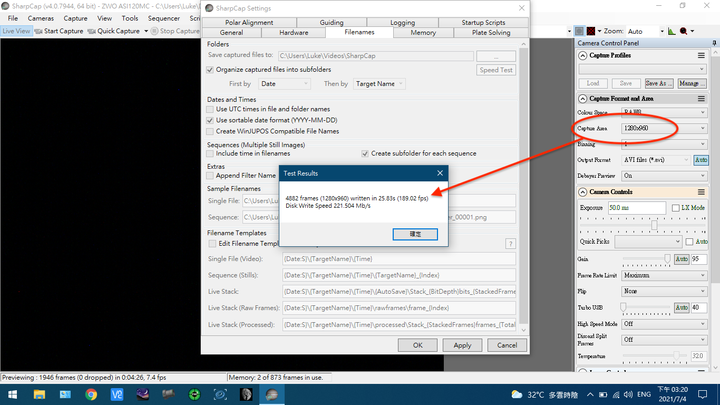This screenshot has height=405, width=720.
Task: Open the Colour Space dropdown
Action: pyautogui.click(x=664, y=112)
